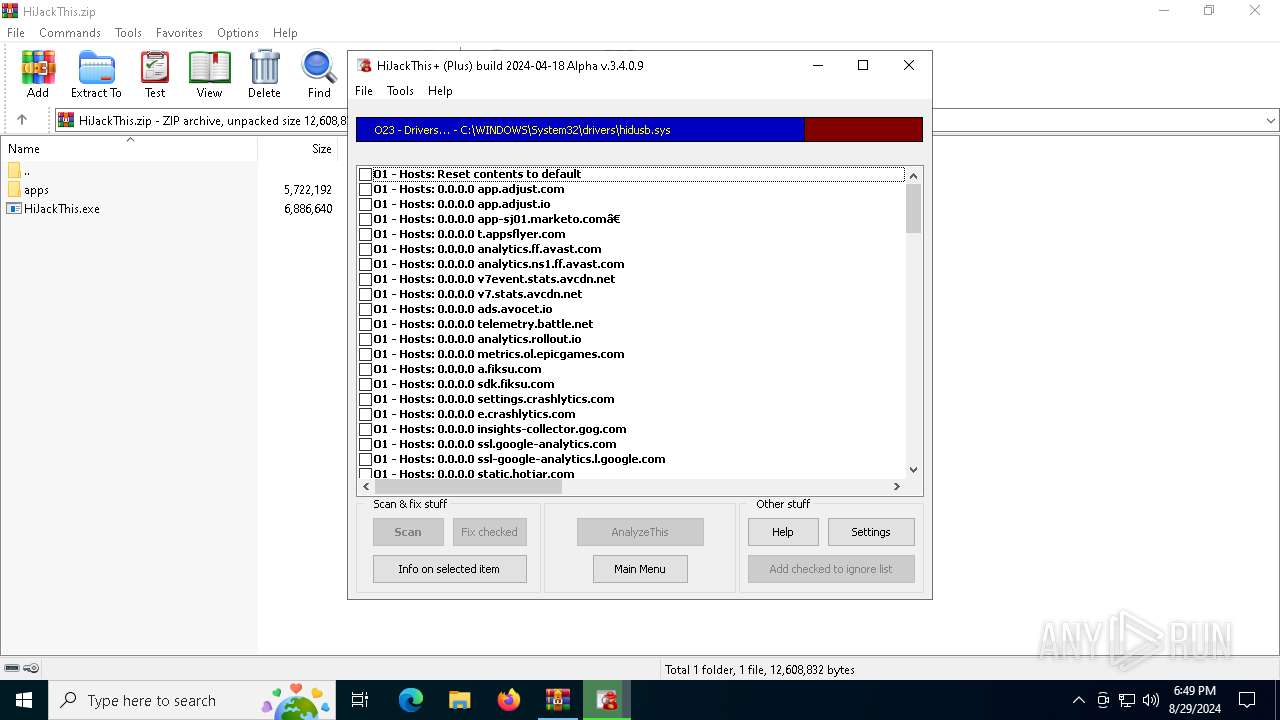The height and width of the screenshot is (720, 1280).
Task: Click the volume icon in system tray
Action: (x=1151, y=700)
